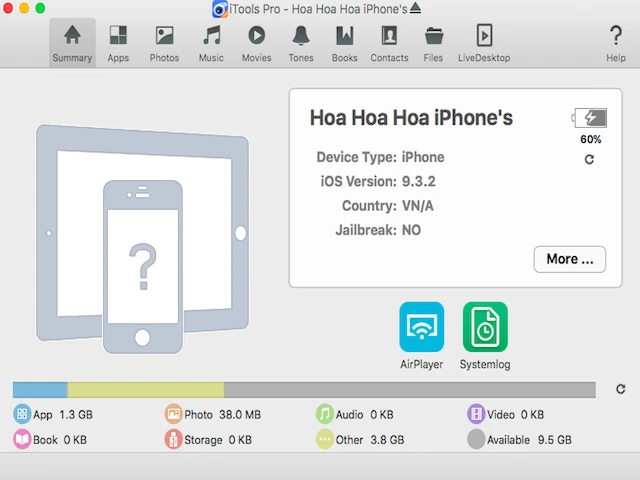The height and width of the screenshot is (480, 640).
Task: Open the Apps section in toolbar
Action: (118, 43)
